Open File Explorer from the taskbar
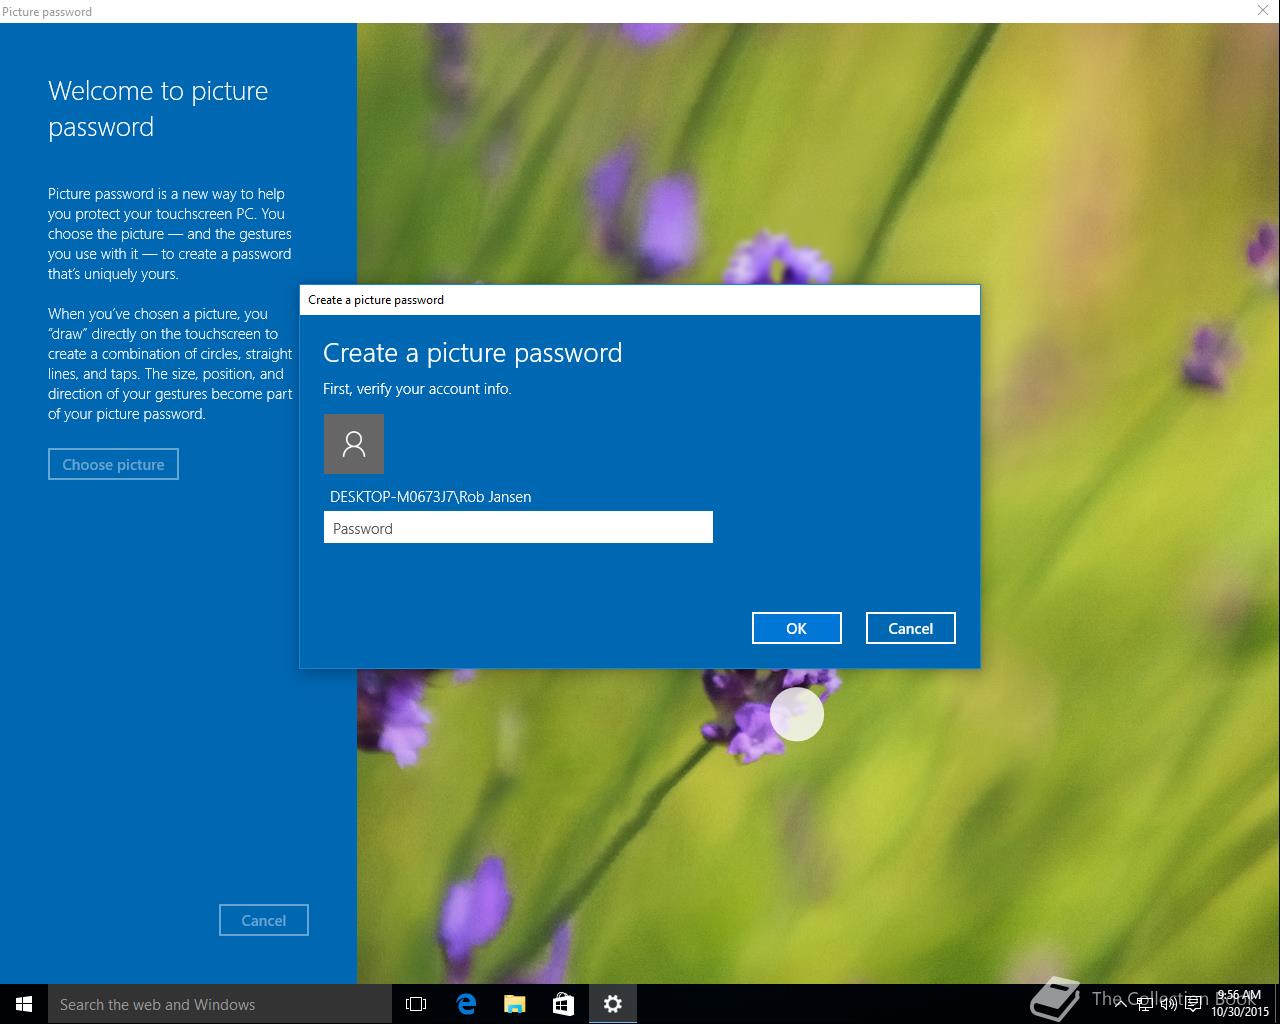This screenshot has width=1280, height=1024. coord(514,1004)
